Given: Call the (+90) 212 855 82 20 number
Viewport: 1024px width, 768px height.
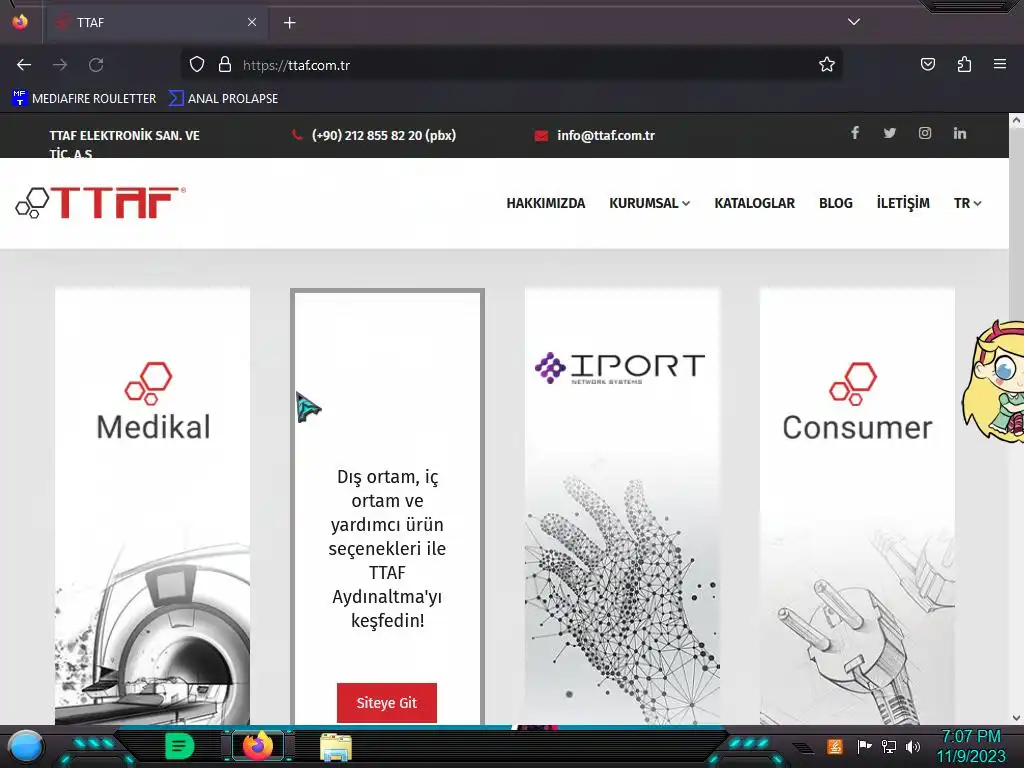Looking at the screenshot, I should click(384, 135).
